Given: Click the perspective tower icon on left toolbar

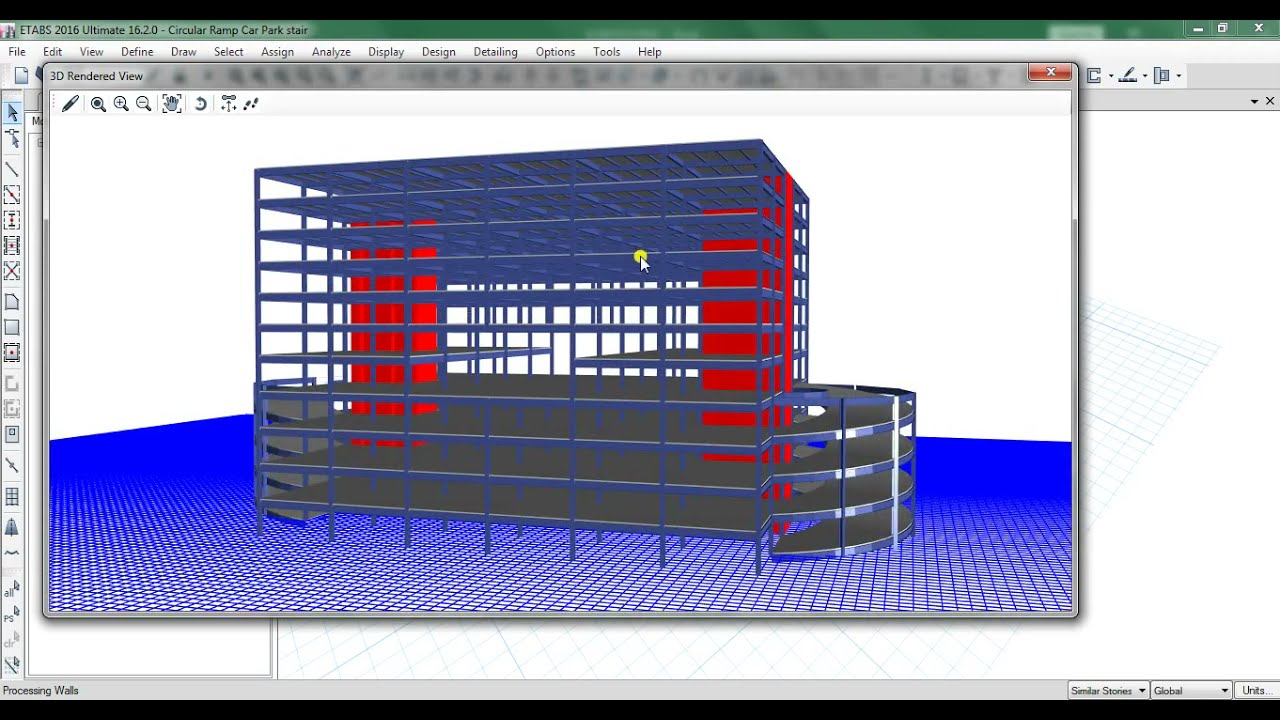Looking at the screenshot, I should (x=12, y=527).
